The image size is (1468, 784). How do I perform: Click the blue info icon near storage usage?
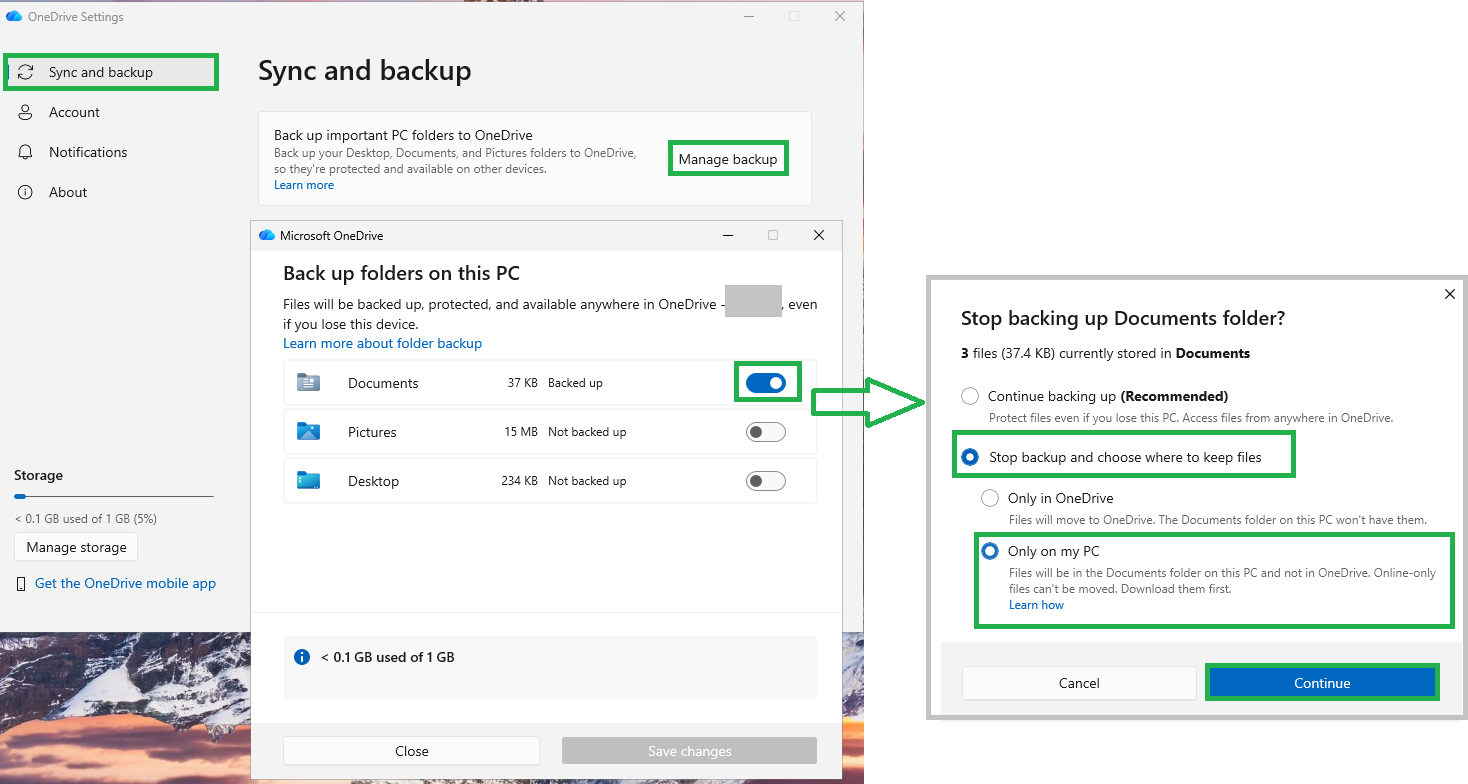[x=302, y=657]
